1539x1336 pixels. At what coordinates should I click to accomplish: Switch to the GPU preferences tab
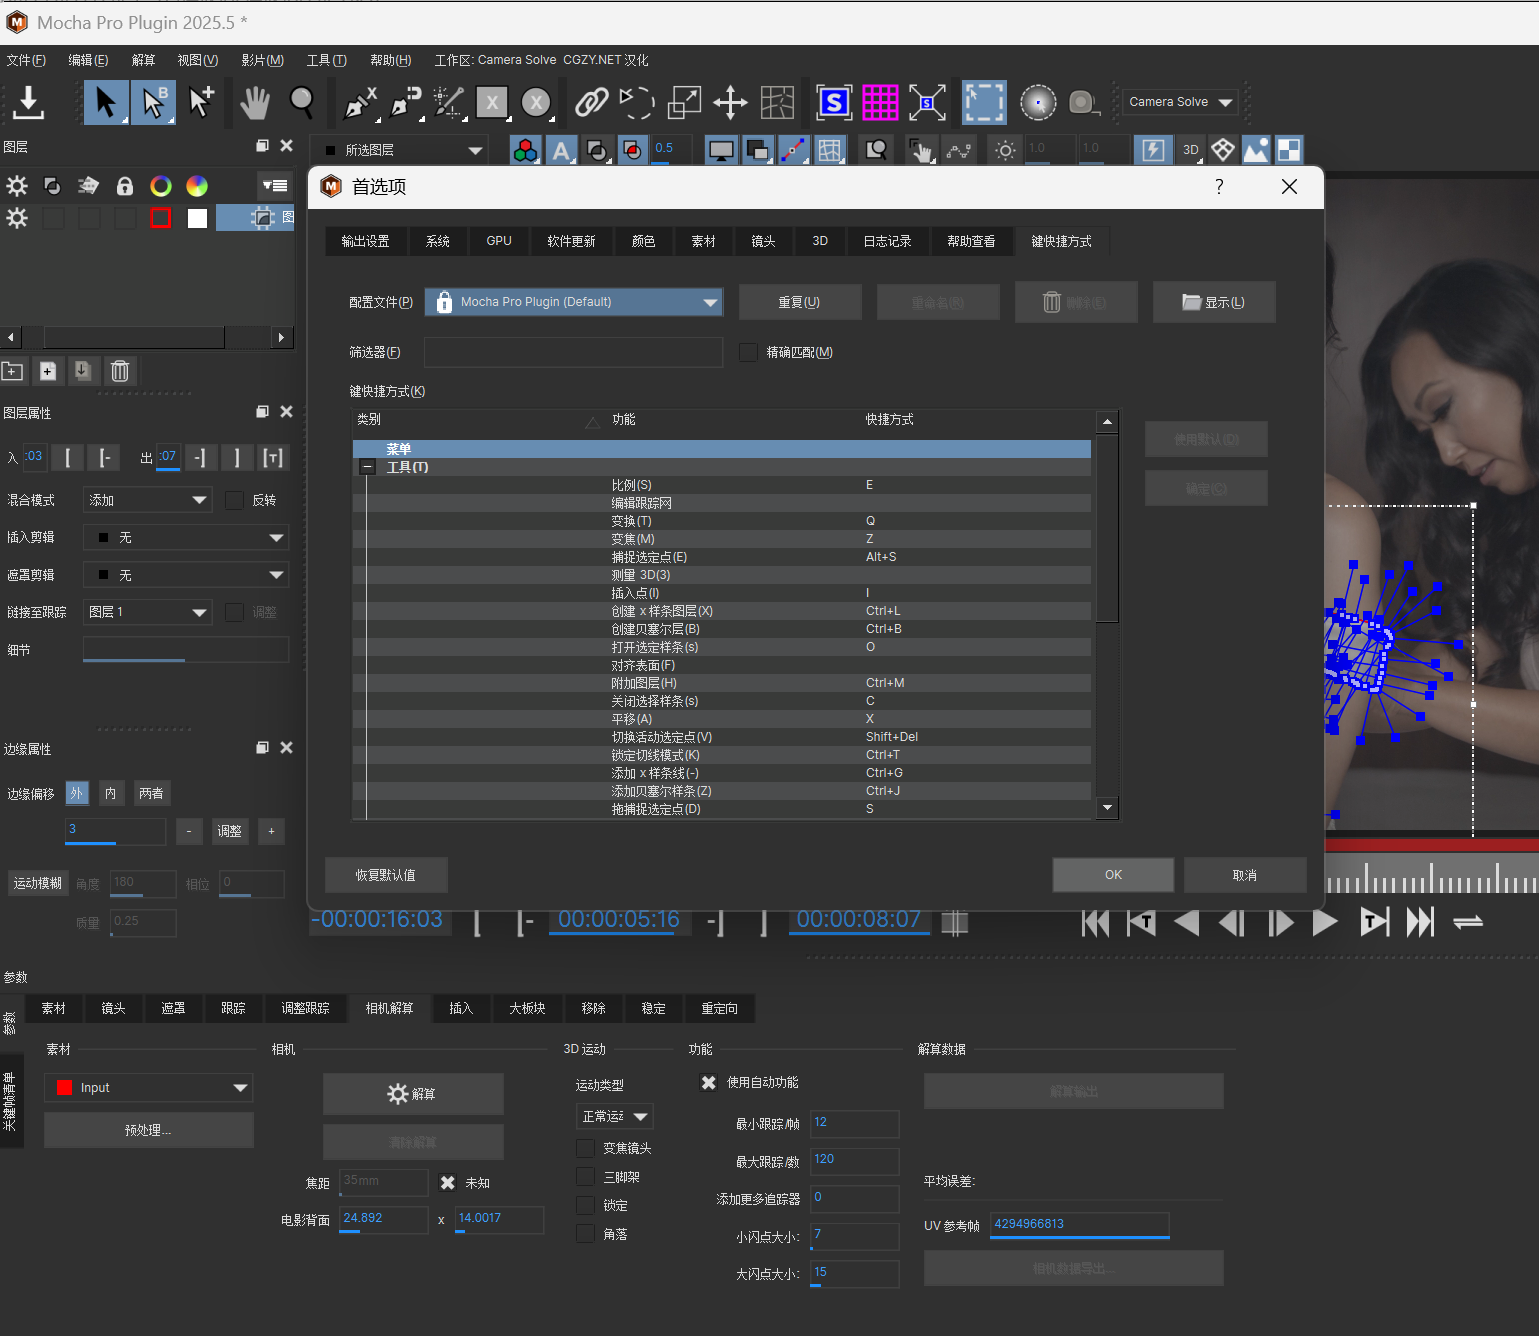[499, 241]
